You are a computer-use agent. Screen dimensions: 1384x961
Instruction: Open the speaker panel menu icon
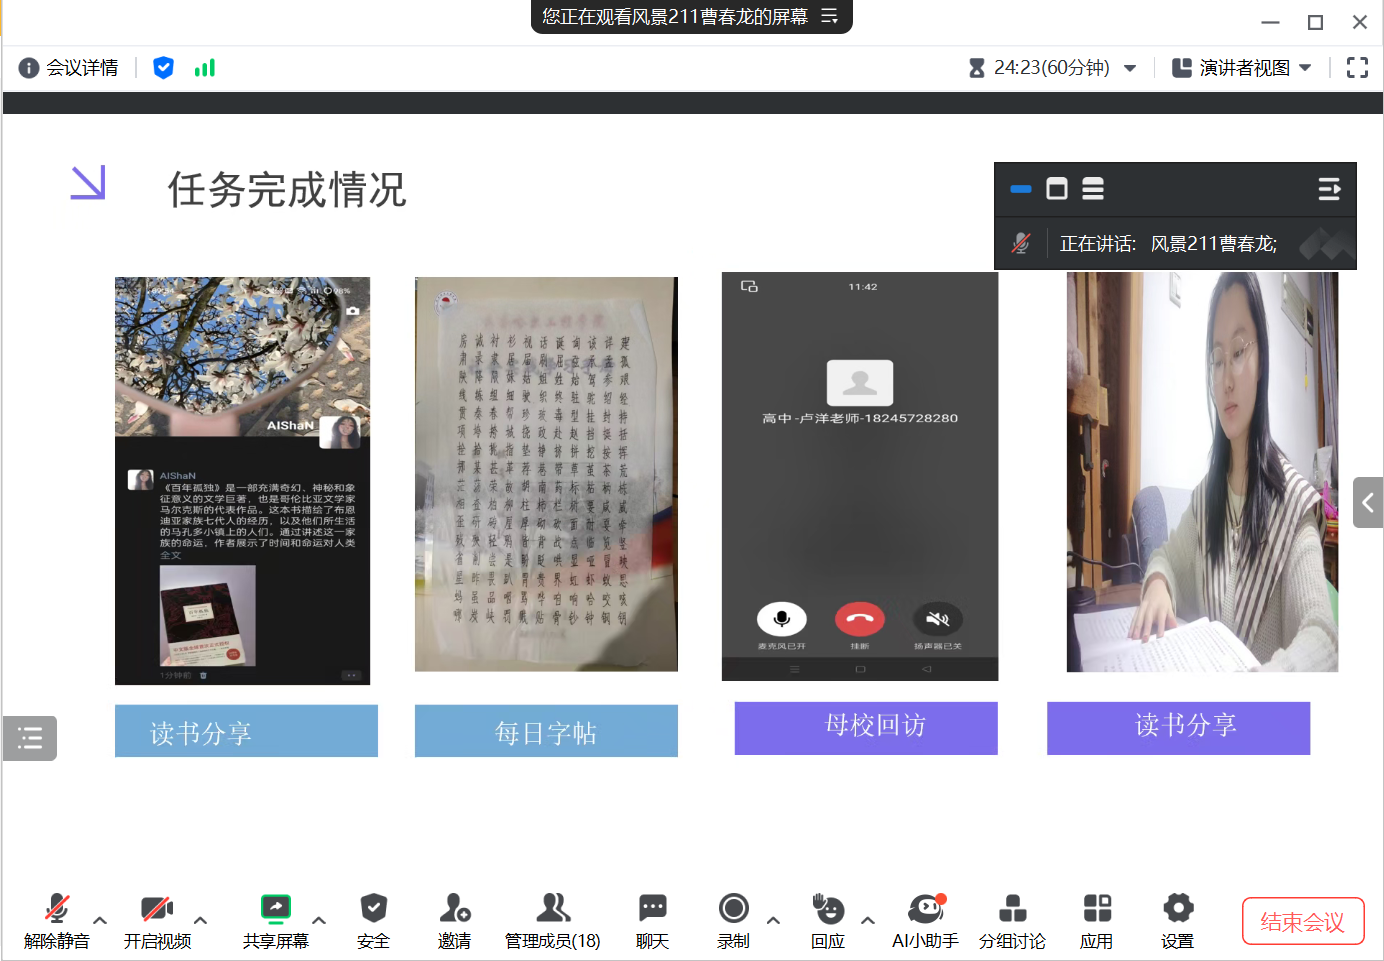pyautogui.click(x=1329, y=189)
